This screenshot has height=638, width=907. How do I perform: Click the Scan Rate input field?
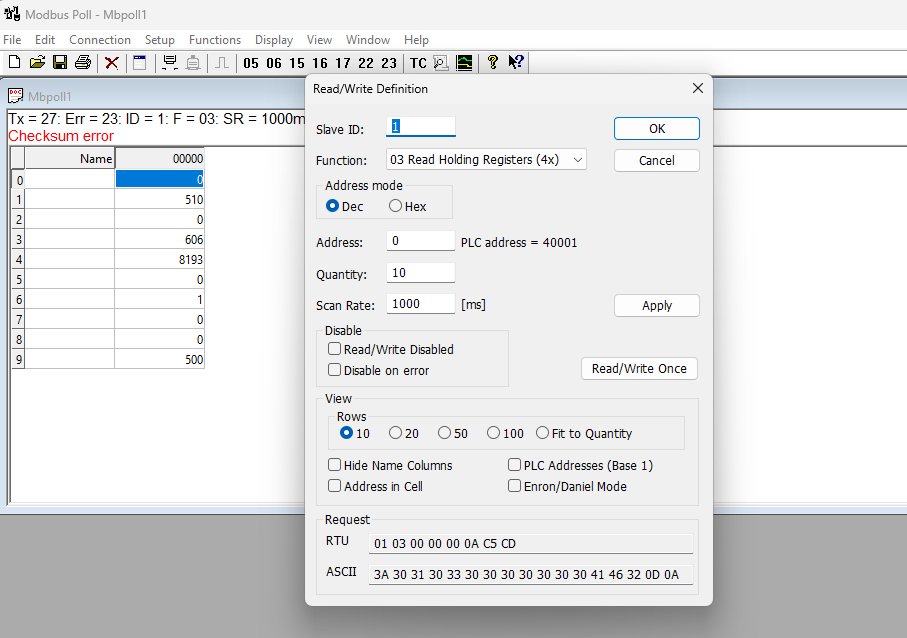pyautogui.click(x=420, y=304)
